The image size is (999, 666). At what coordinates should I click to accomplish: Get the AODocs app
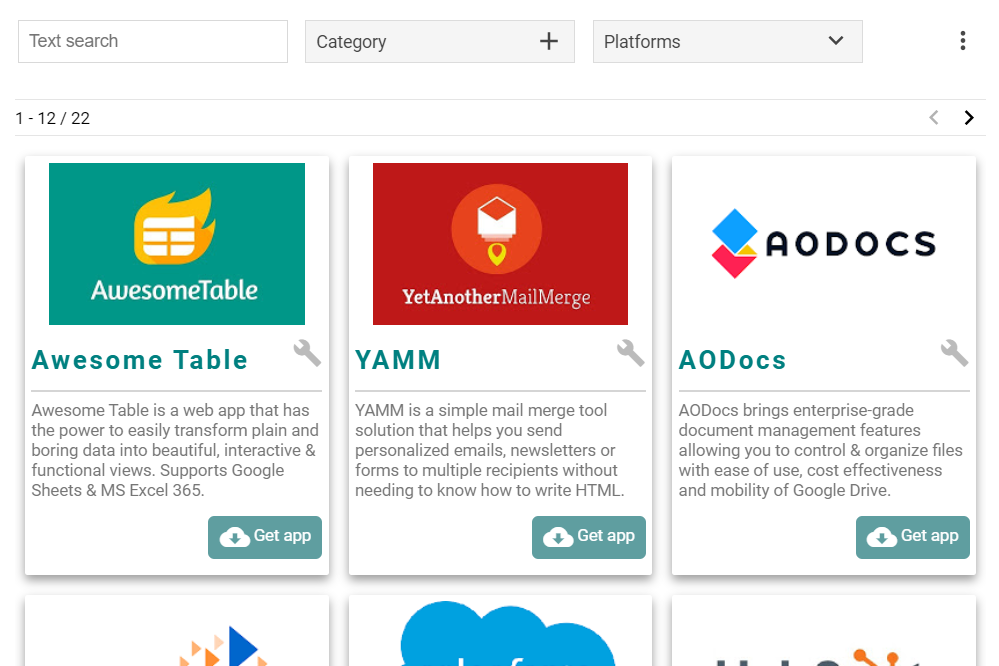(x=912, y=537)
